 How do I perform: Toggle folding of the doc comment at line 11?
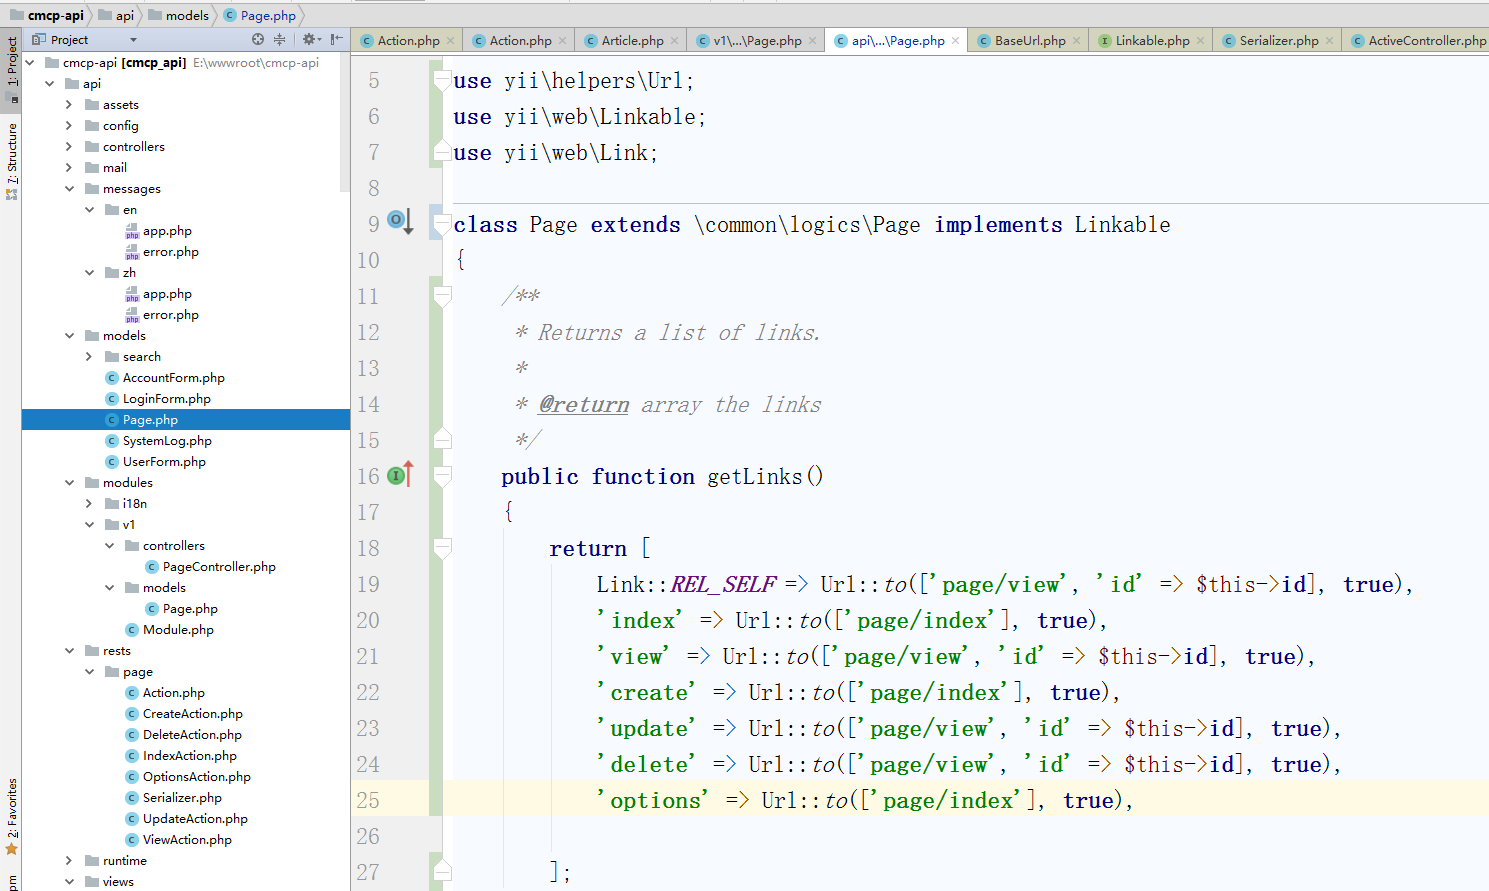441,296
